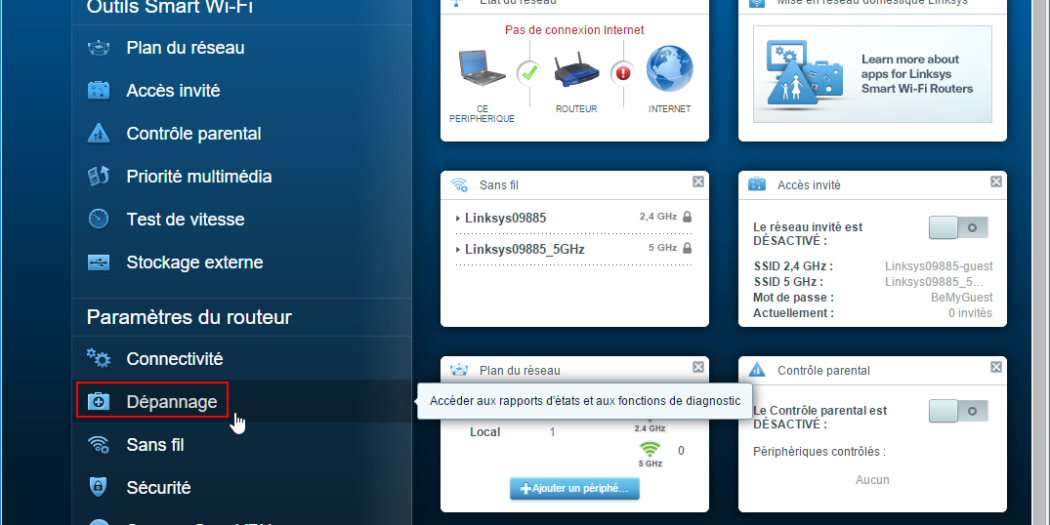Select the Priorité multimédia icon
Viewport: 1050px width, 525px height.
99,177
